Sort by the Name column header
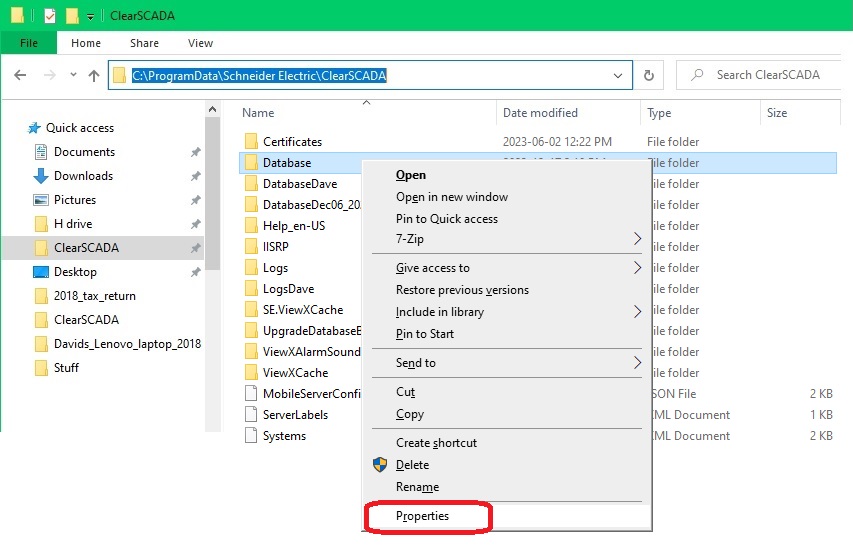Image resolution: width=853 pixels, height=547 pixels. [x=258, y=113]
